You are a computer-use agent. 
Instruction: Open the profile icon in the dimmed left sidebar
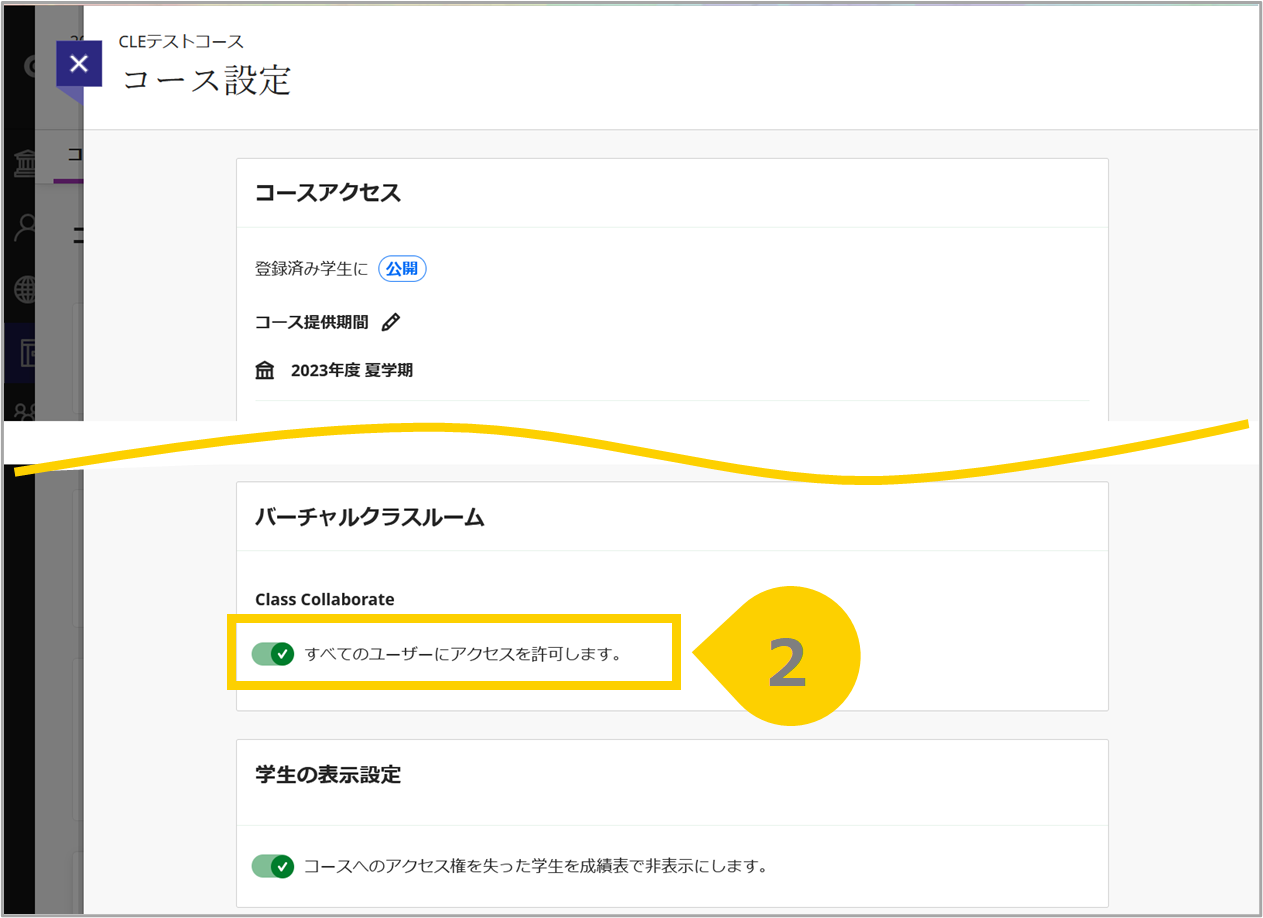(24, 228)
